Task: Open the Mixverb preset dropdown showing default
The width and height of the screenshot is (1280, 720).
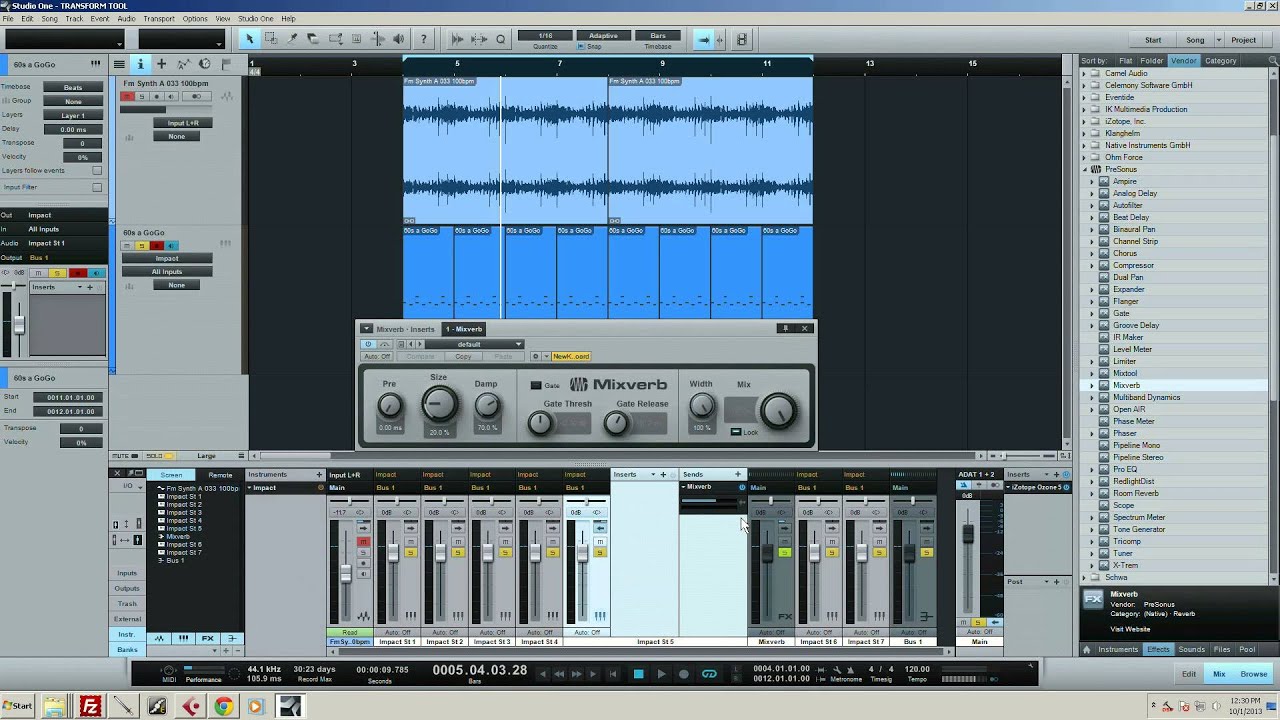Action: pyautogui.click(x=473, y=344)
